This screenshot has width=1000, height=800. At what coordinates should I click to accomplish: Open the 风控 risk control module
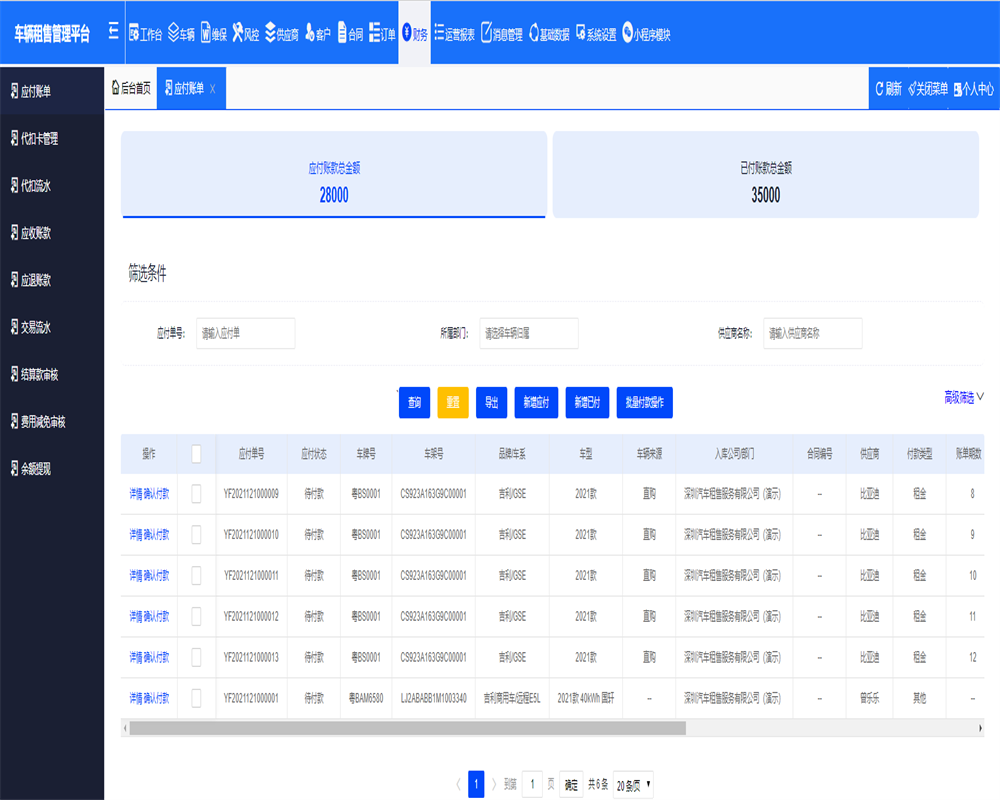pos(245,34)
